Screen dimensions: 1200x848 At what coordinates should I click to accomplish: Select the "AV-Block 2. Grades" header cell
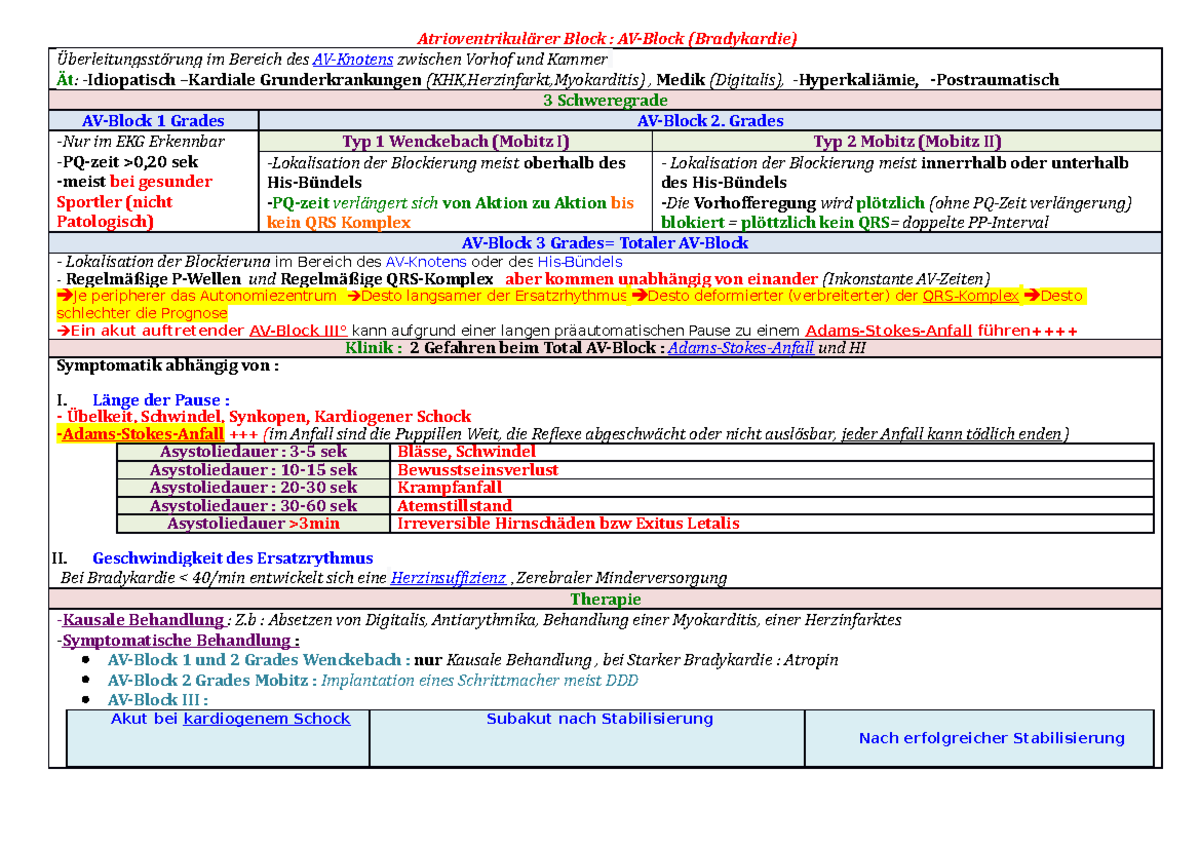(709, 121)
